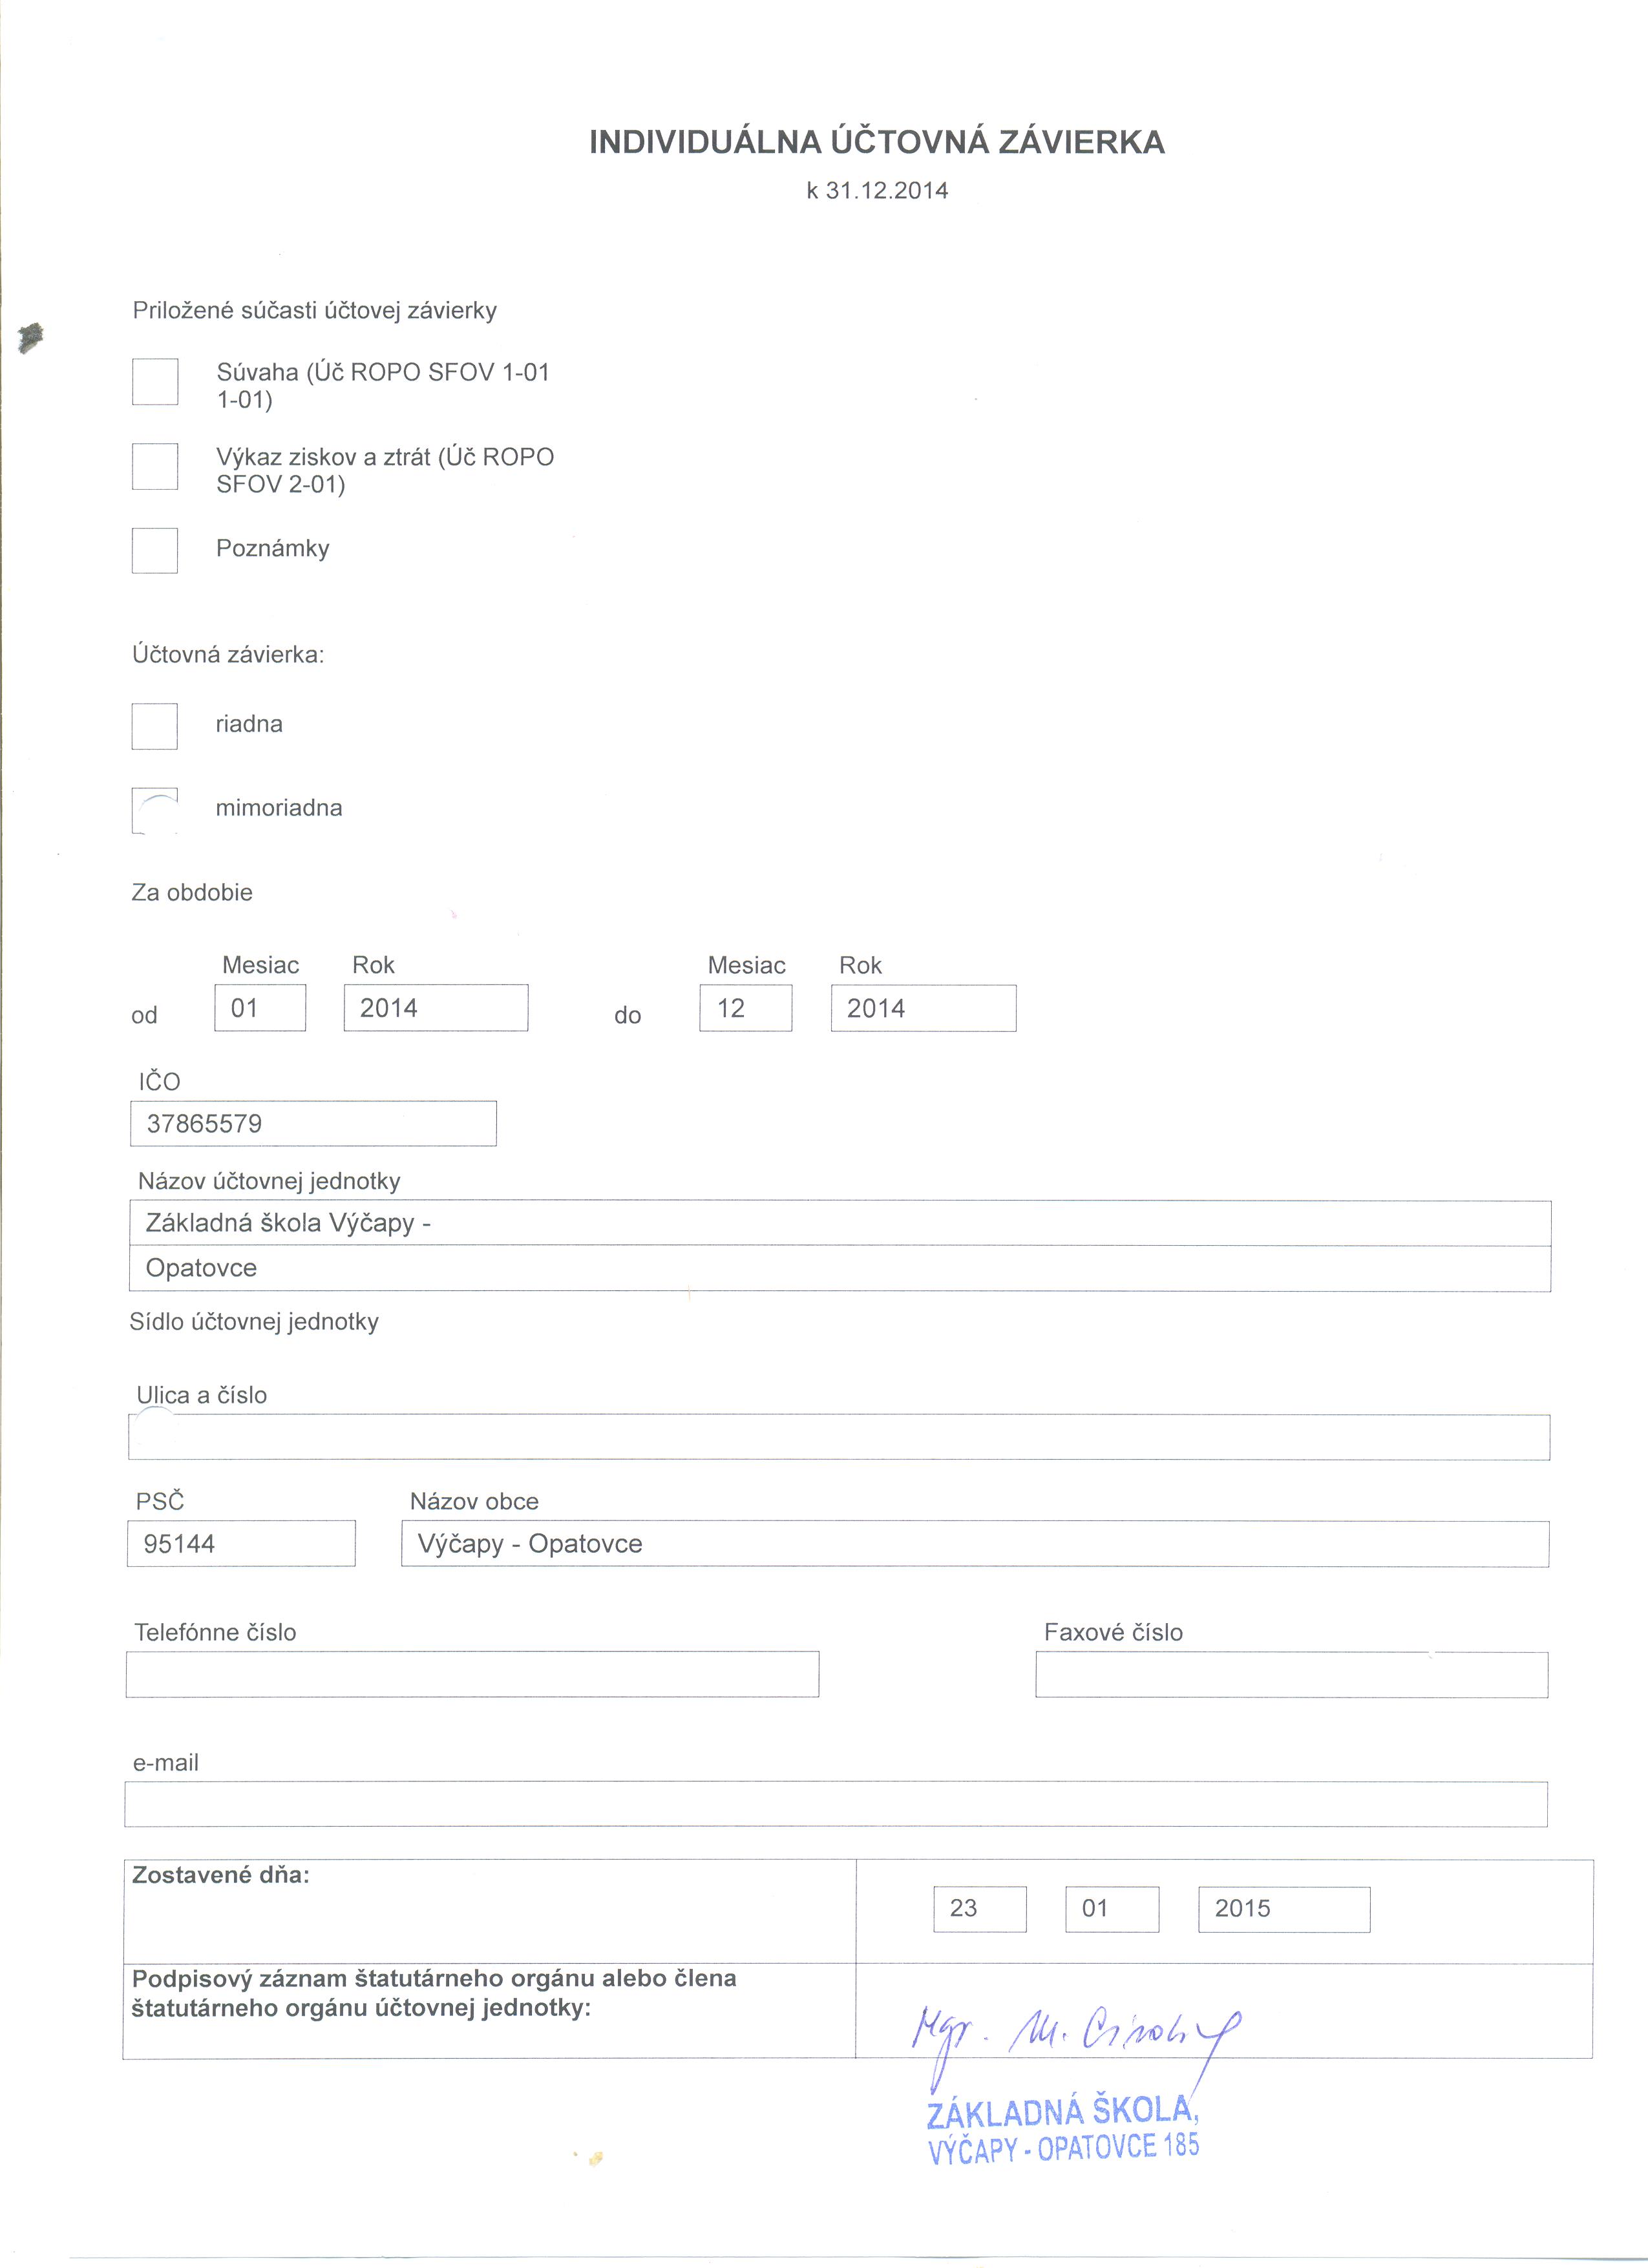The width and height of the screenshot is (1648, 2268).
Task: Select the riadna checkbox
Action: click(x=155, y=726)
